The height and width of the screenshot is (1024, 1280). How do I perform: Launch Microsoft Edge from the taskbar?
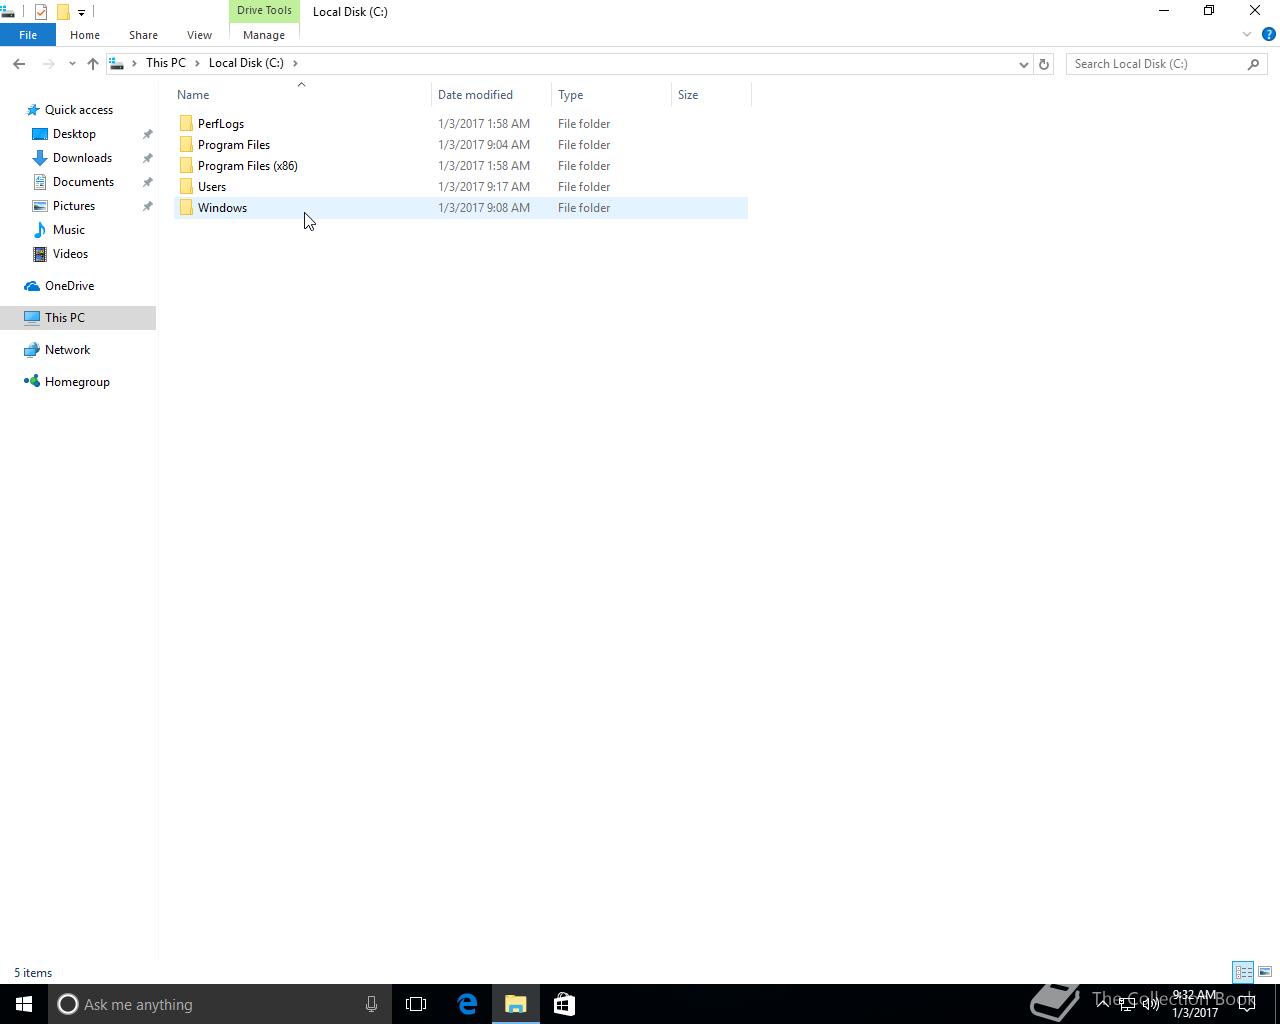coord(467,1004)
